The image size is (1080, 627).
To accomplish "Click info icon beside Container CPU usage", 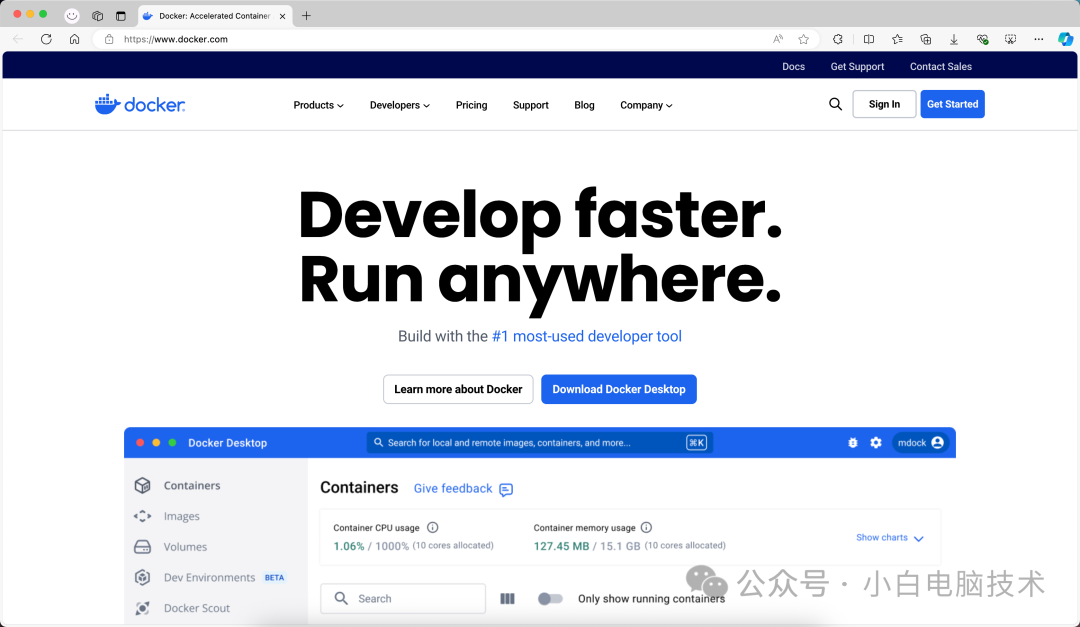I will (433, 528).
